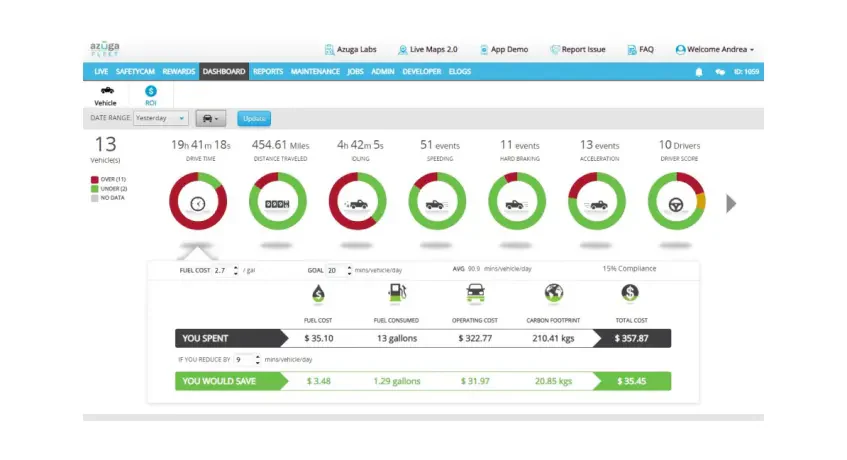
Task: Select the DASHBOARD tab
Action: [x=224, y=71]
